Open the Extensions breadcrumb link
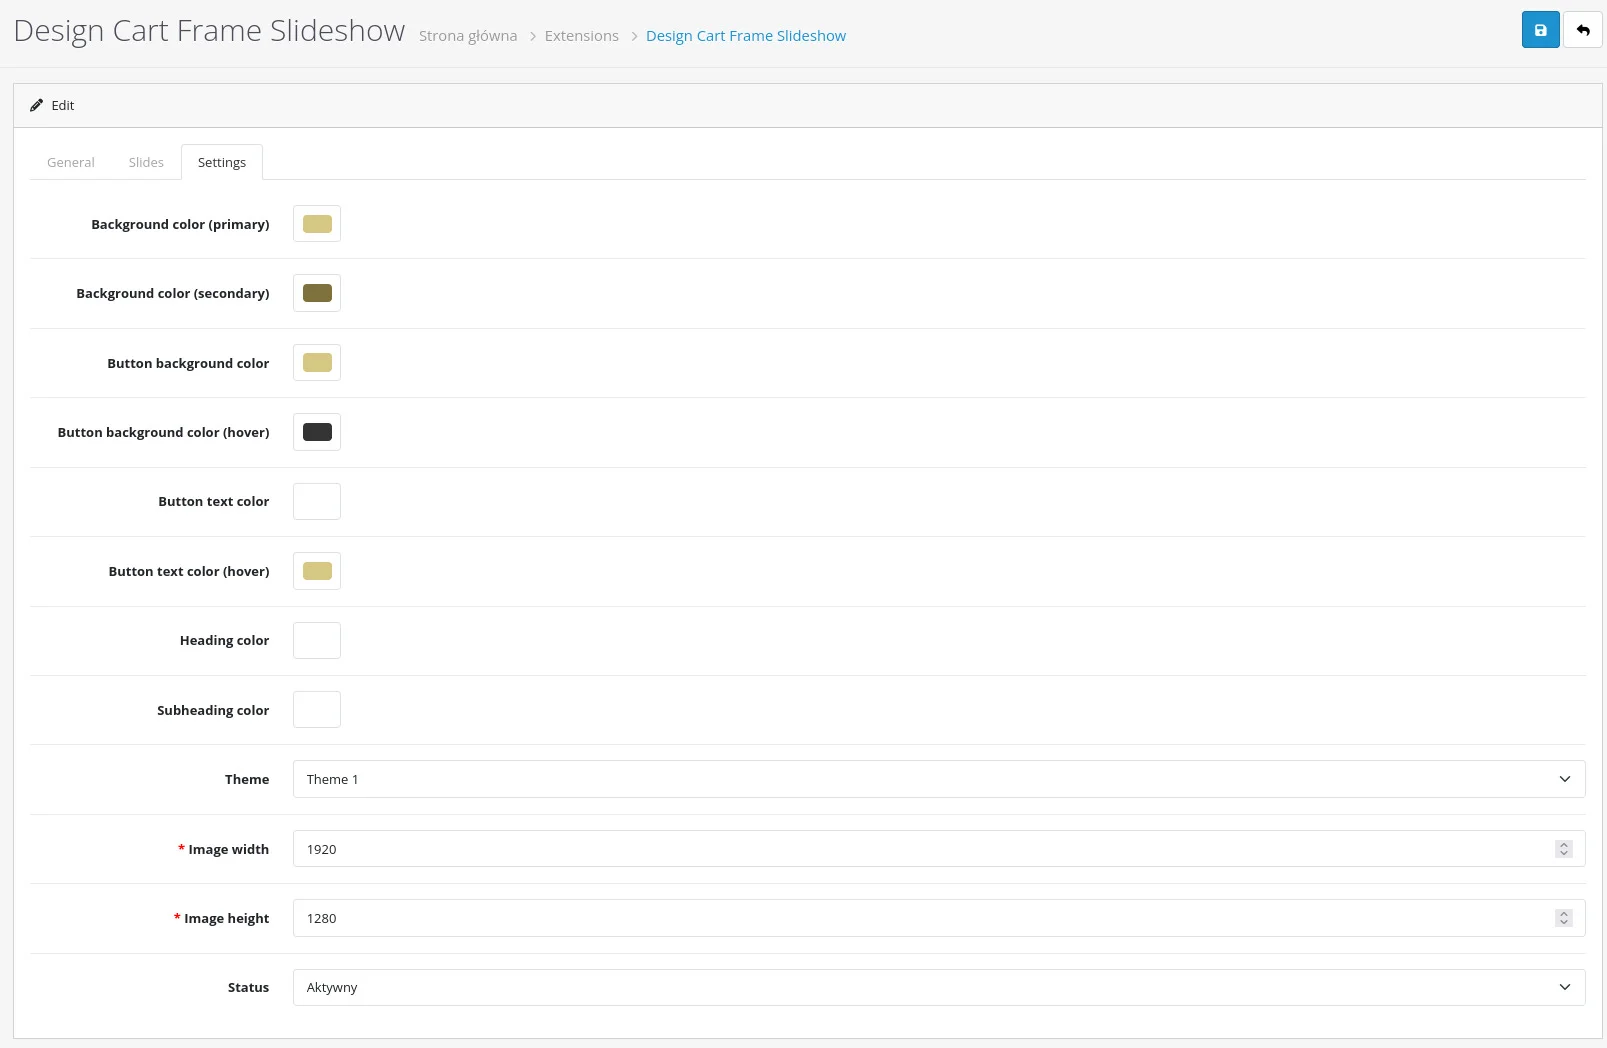The image size is (1607, 1048). pyautogui.click(x=582, y=36)
